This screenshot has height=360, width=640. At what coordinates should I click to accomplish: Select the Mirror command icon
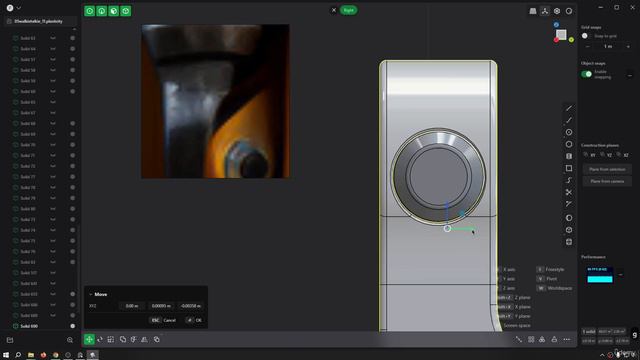pos(144,339)
